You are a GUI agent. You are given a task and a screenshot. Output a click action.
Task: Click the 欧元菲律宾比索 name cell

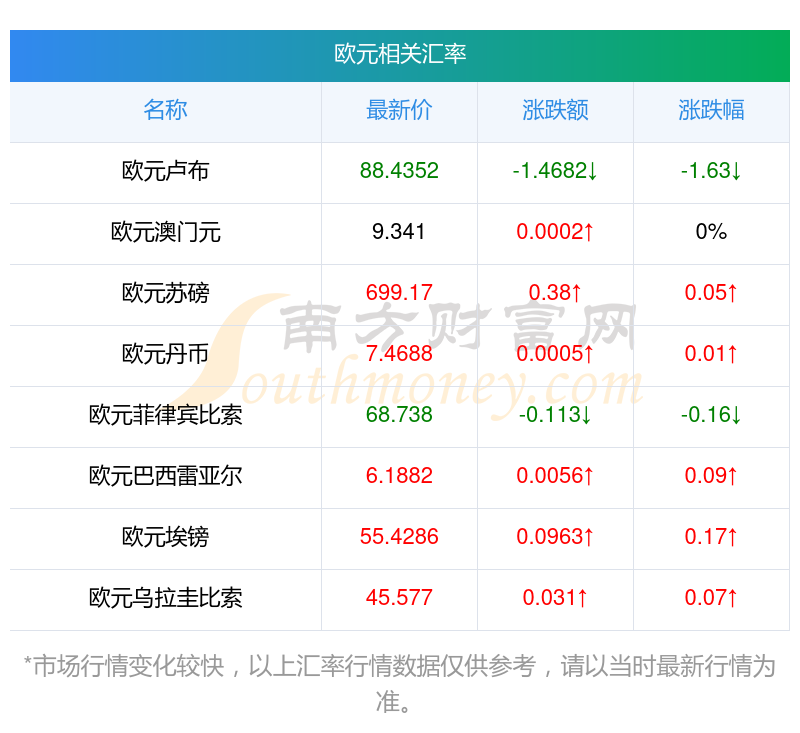pyautogui.click(x=165, y=415)
